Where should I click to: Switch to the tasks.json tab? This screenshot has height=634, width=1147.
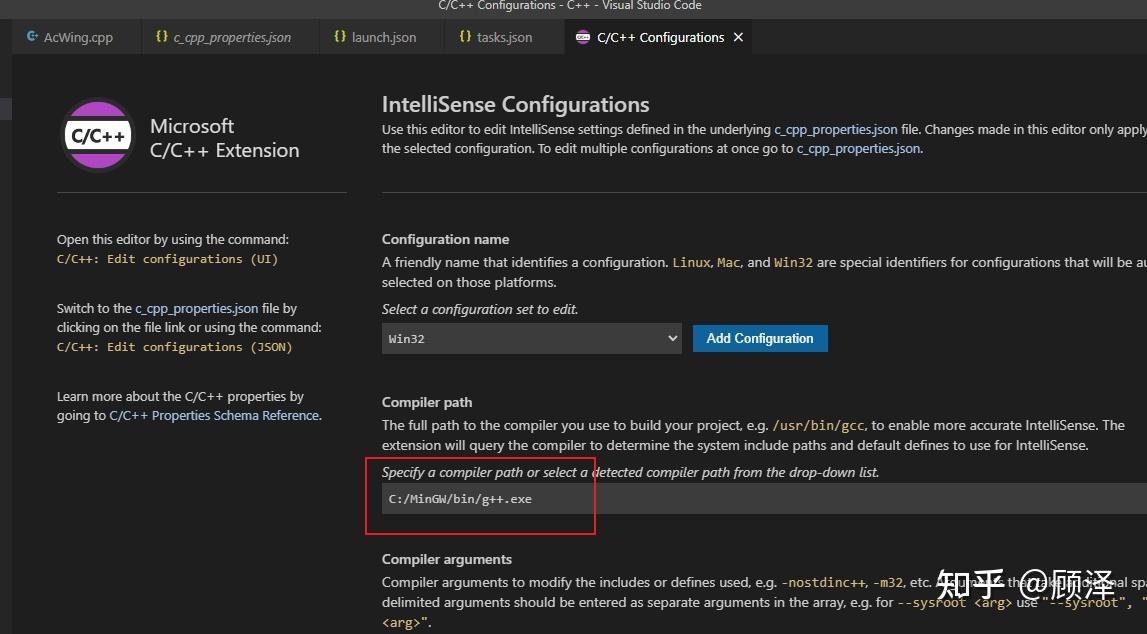[505, 36]
